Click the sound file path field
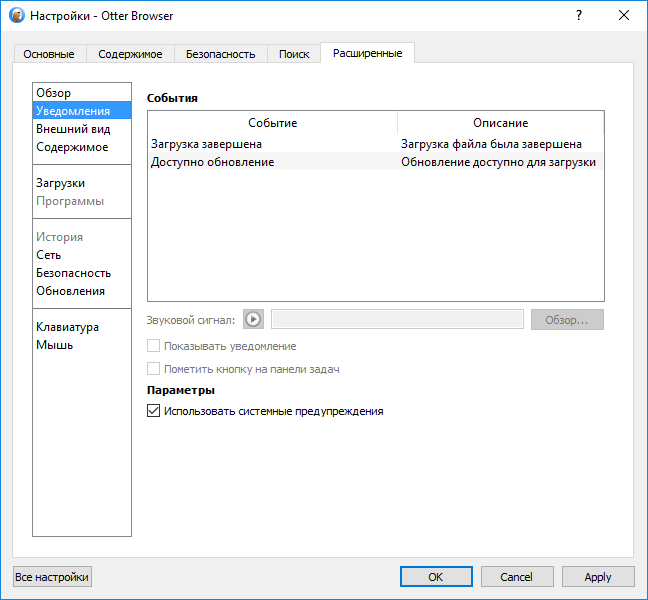 pyautogui.click(x=397, y=319)
